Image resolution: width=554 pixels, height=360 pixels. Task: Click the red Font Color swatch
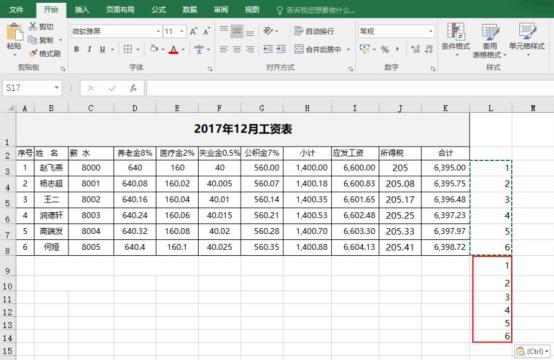click(x=173, y=49)
